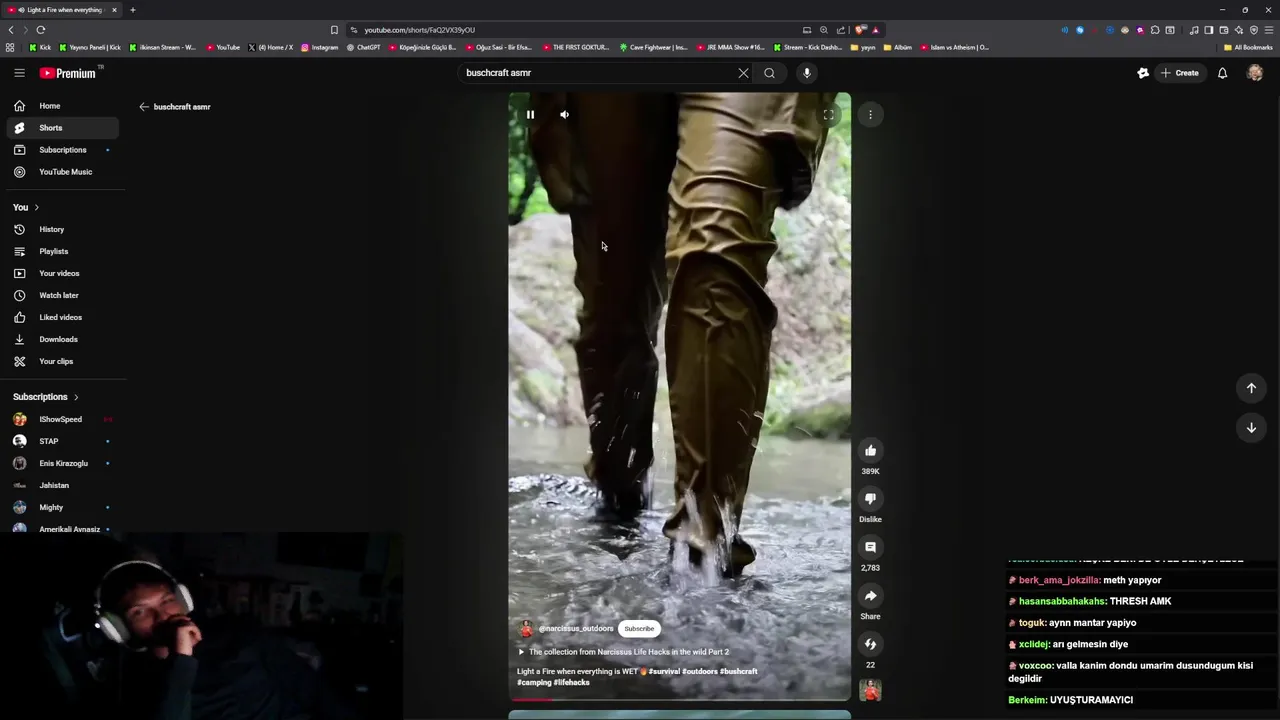Open Liked videos

click(62, 318)
